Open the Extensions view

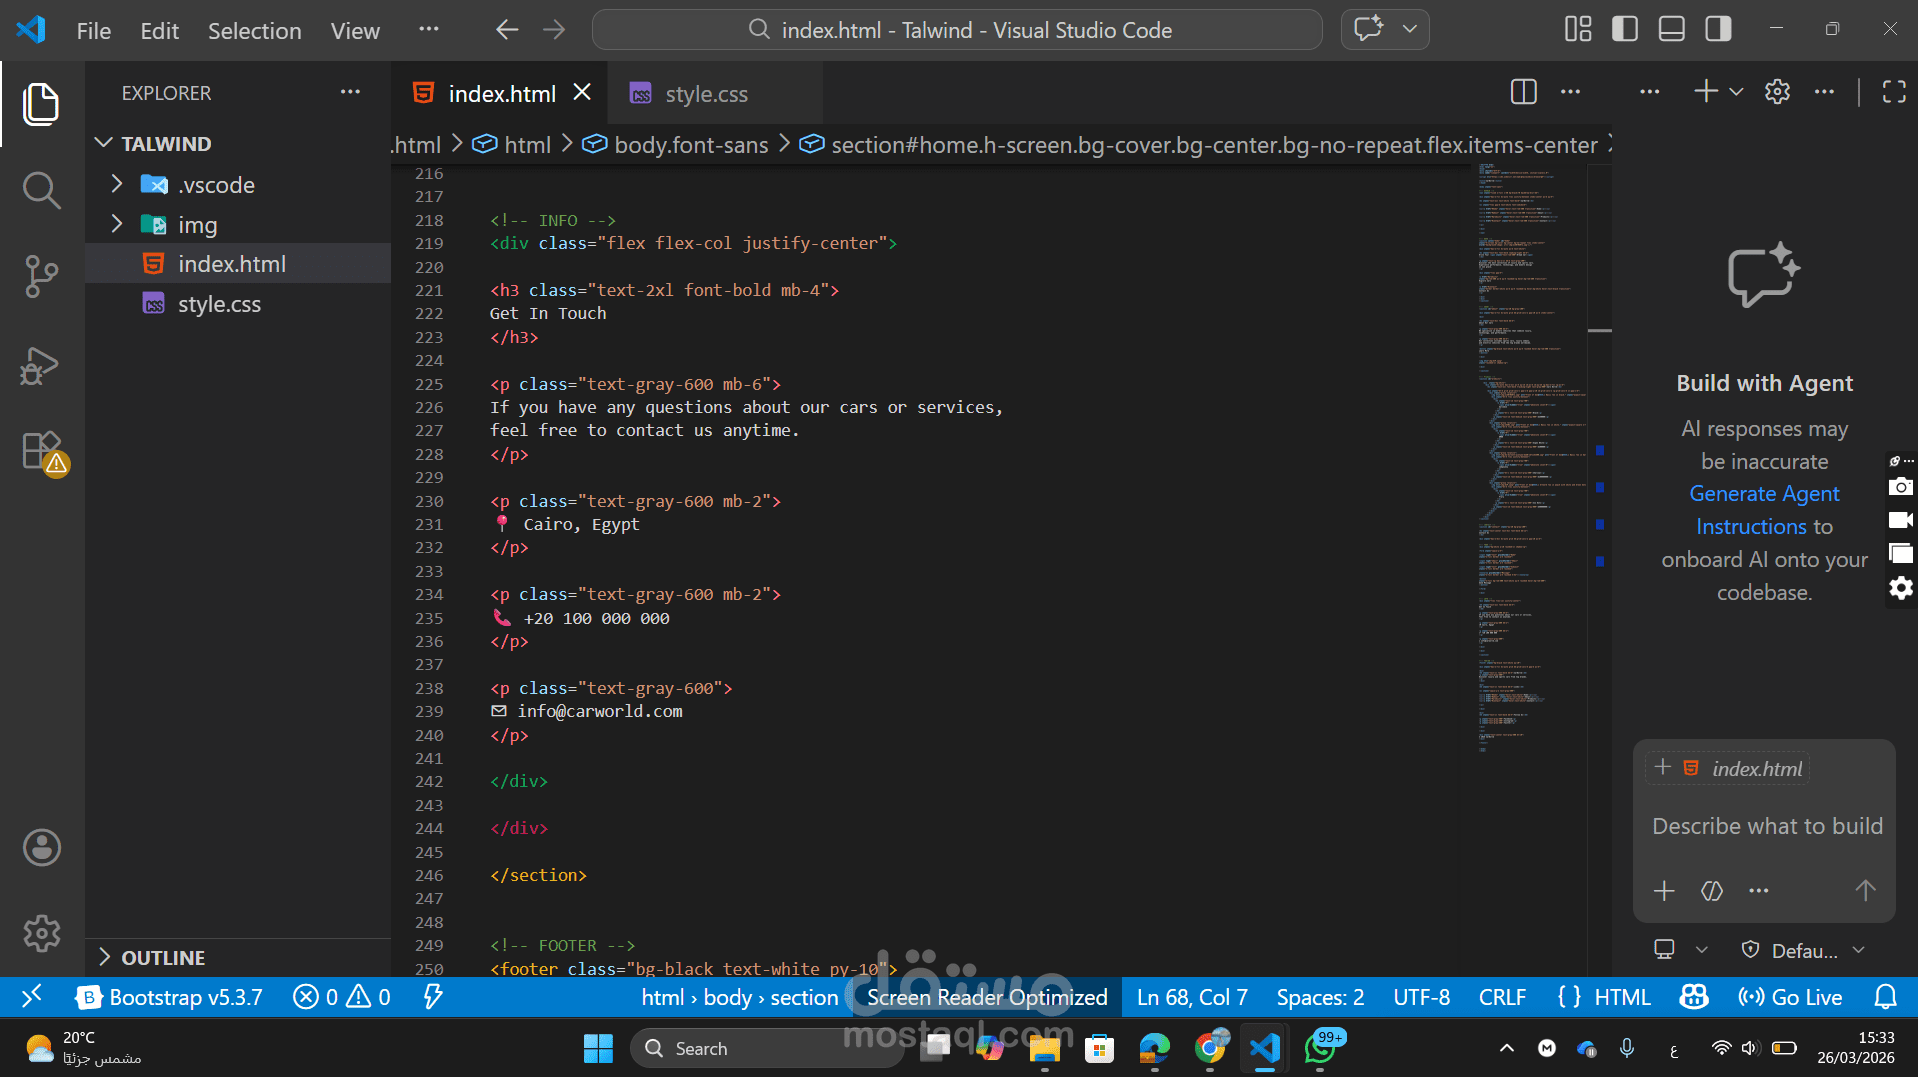(x=41, y=452)
